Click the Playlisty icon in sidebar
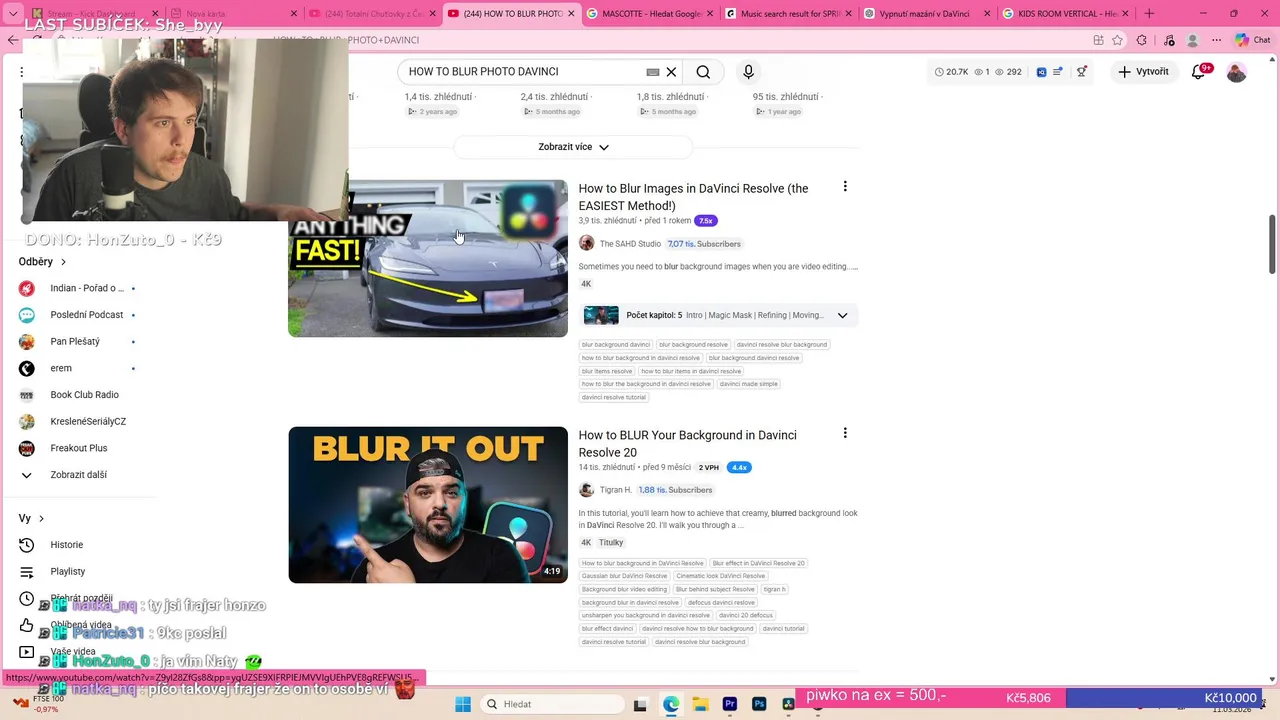 [x=27, y=572]
